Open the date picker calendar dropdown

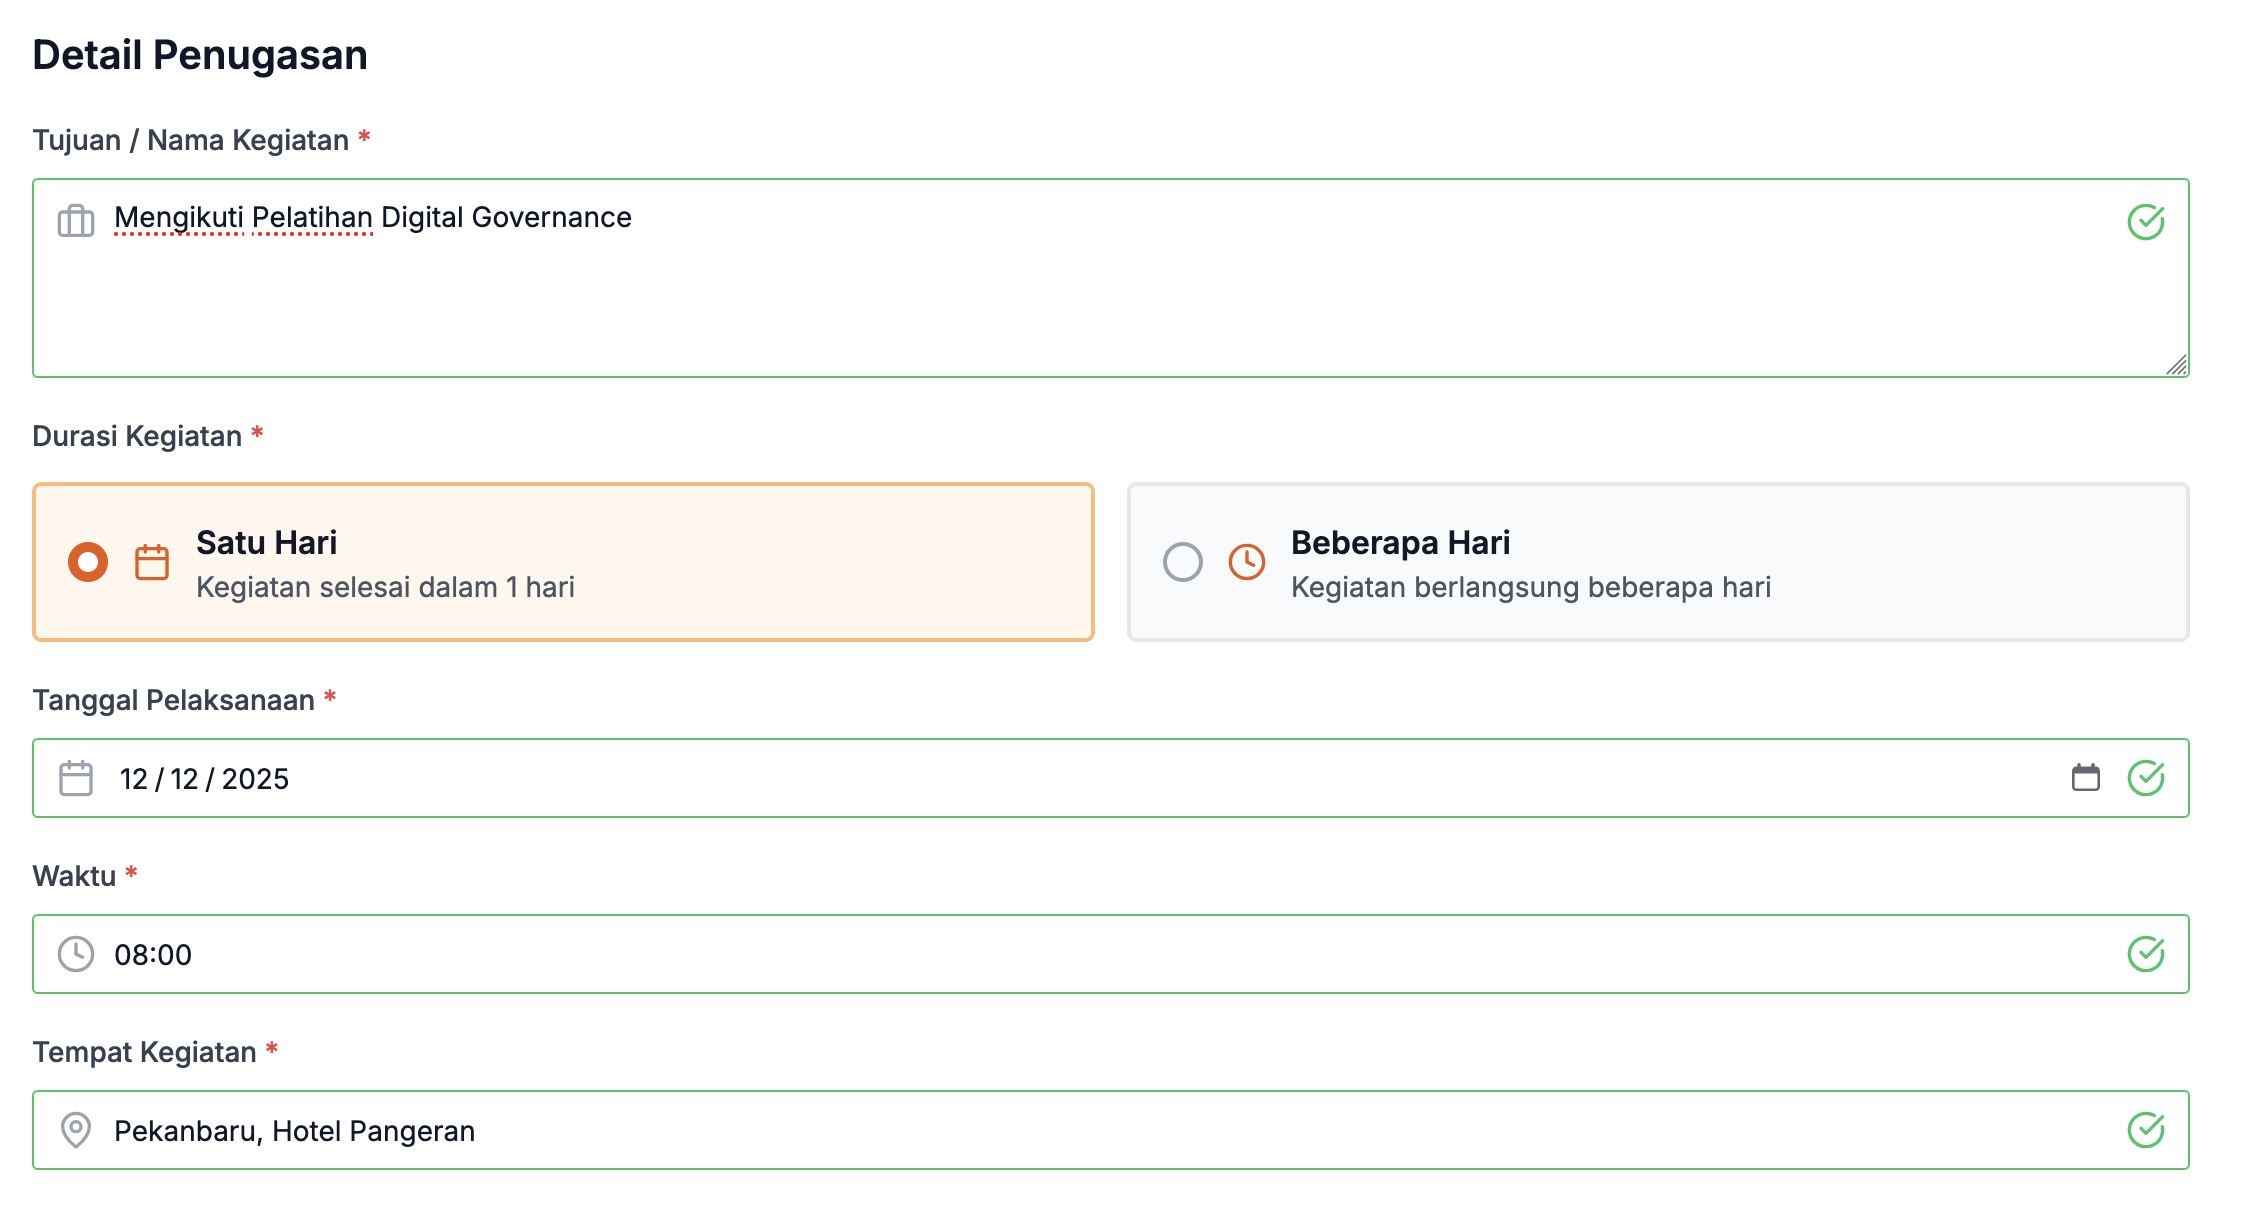coord(2085,778)
